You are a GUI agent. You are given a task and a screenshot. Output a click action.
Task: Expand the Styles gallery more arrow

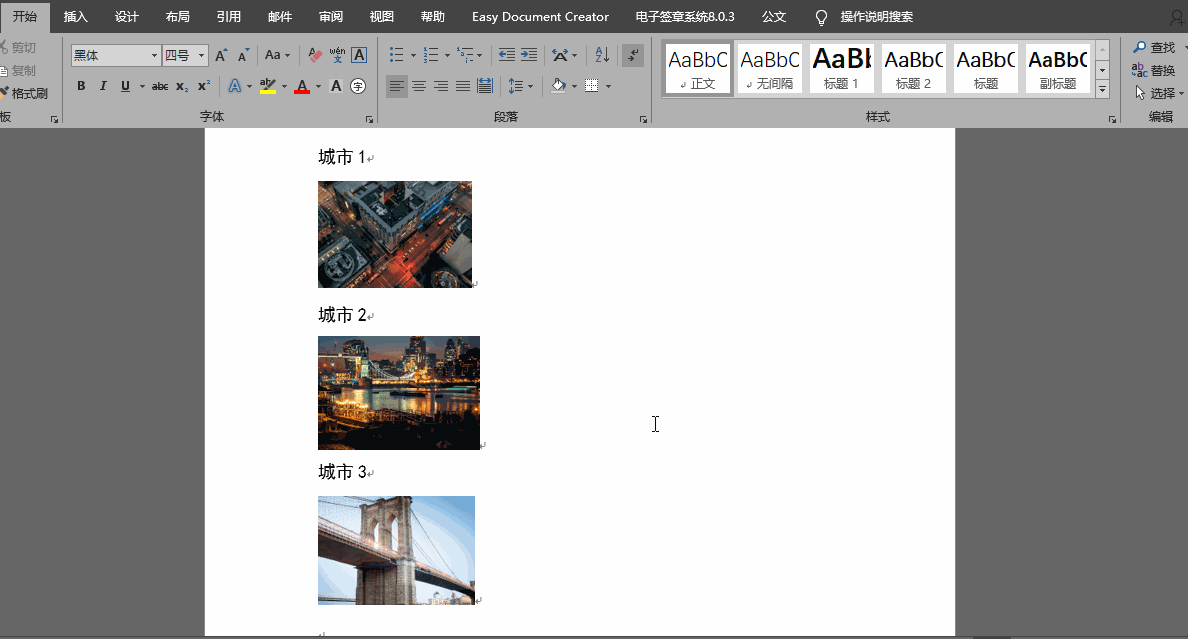1102,89
